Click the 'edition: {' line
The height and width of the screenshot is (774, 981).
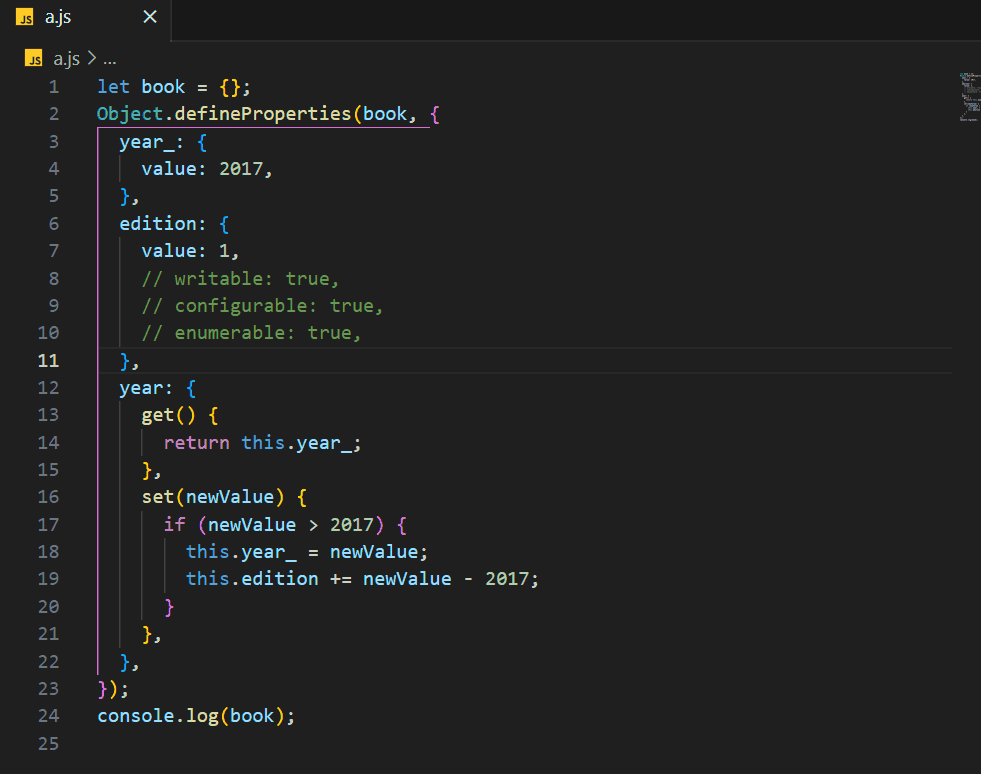pyautogui.click(x=175, y=224)
